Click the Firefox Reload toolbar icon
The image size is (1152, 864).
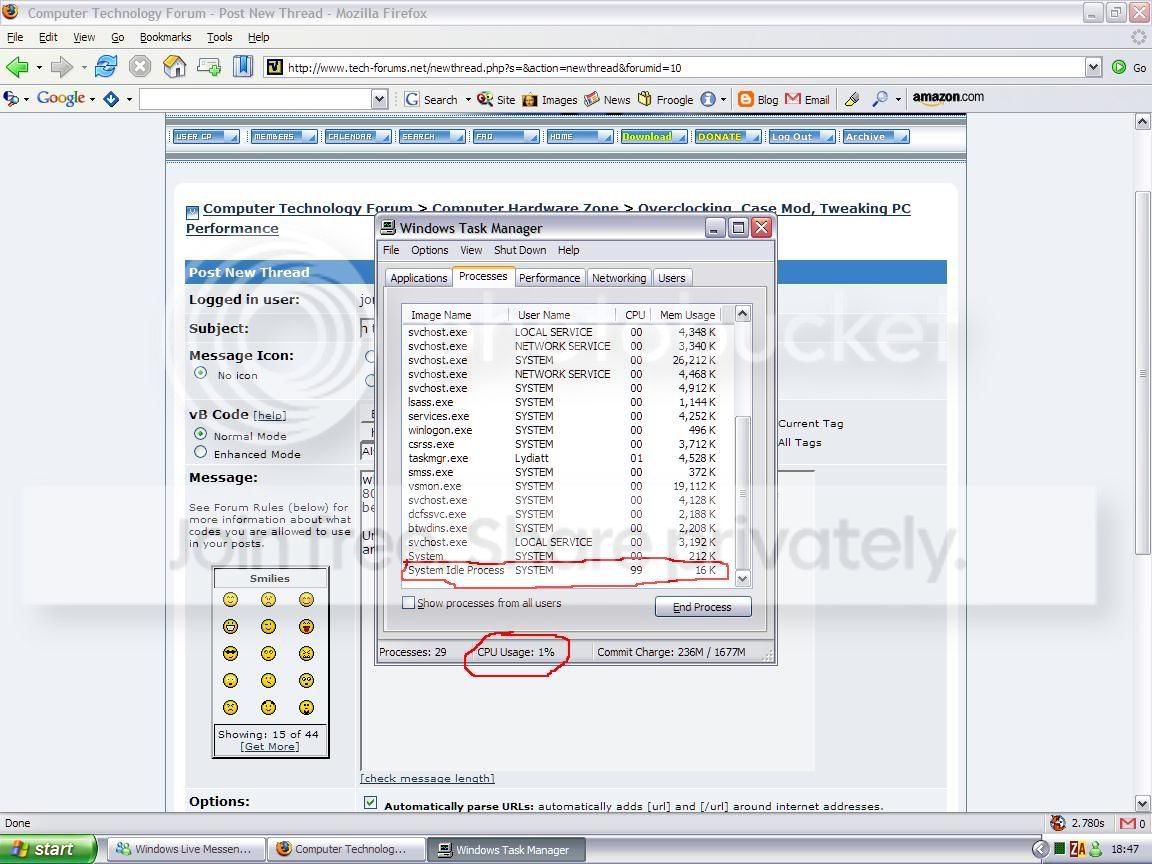[x=106, y=67]
